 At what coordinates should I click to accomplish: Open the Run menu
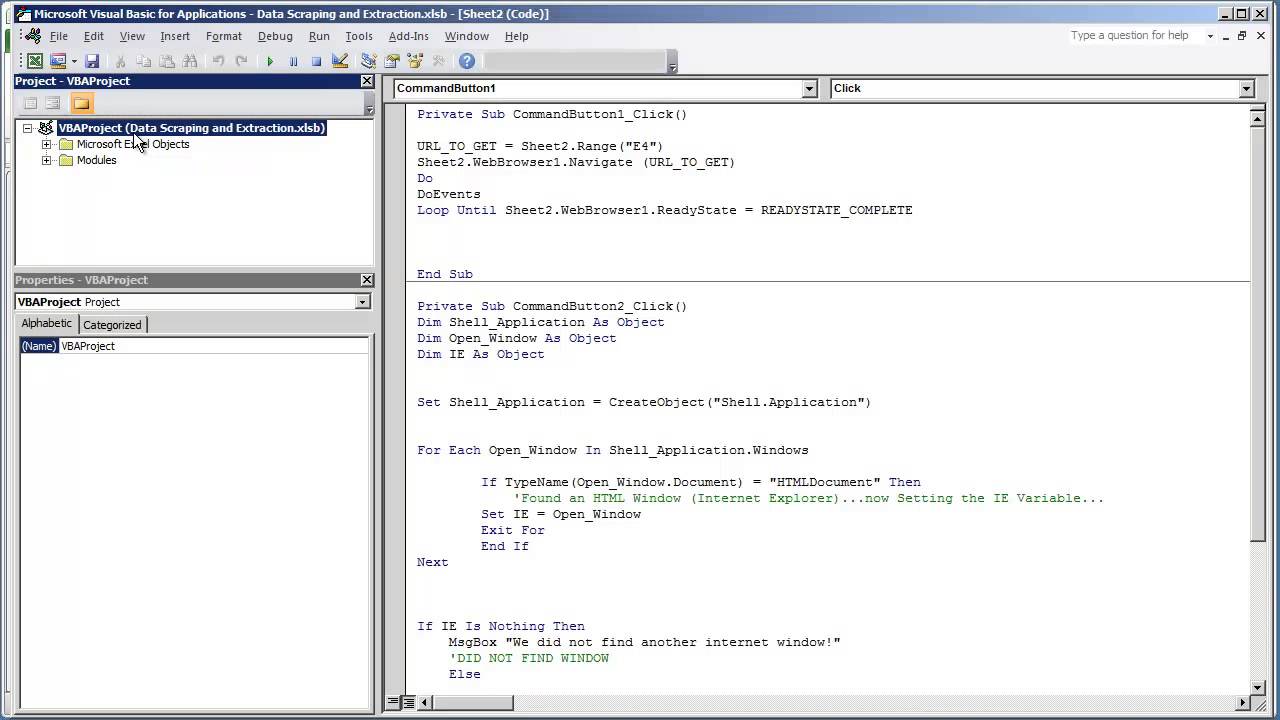tap(319, 36)
